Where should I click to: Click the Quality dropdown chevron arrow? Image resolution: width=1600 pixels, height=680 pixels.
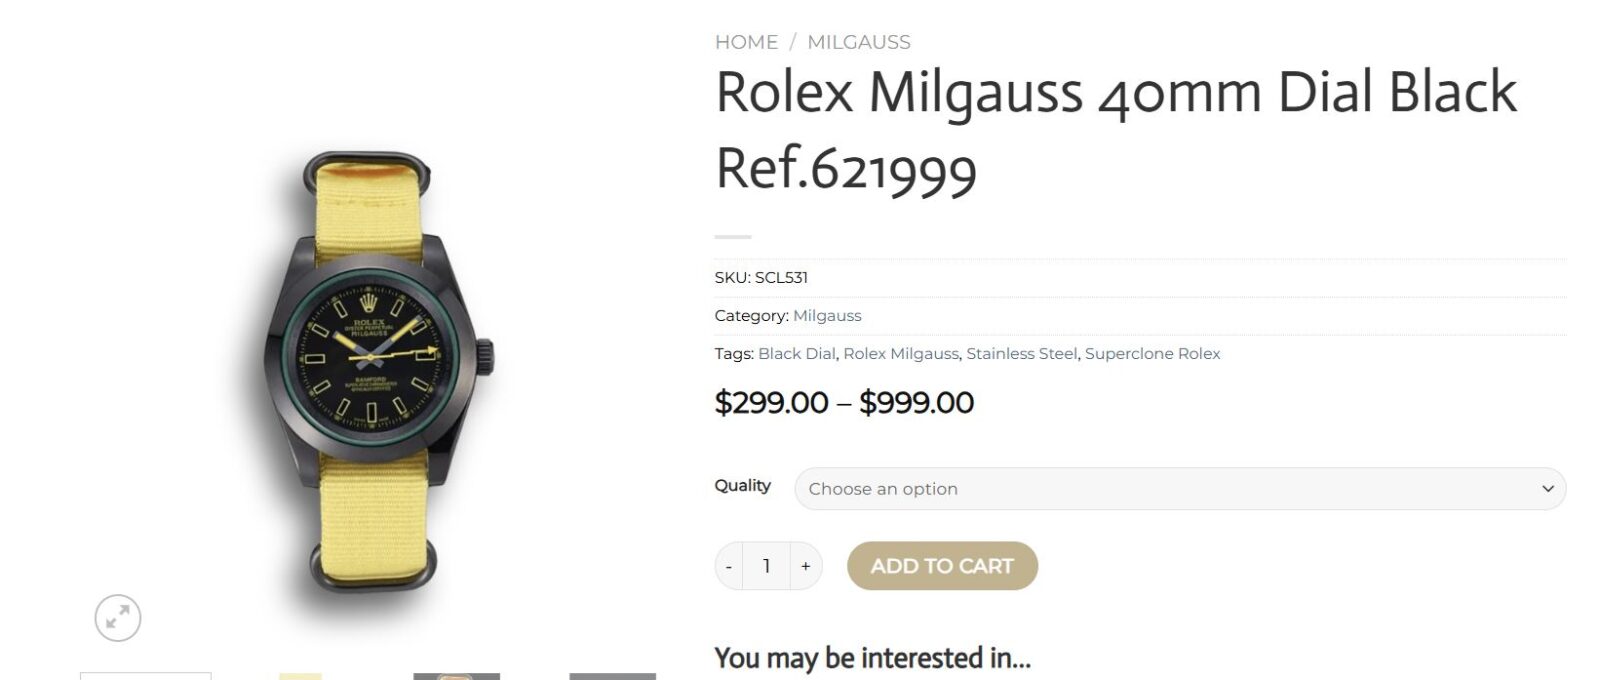click(1547, 489)
